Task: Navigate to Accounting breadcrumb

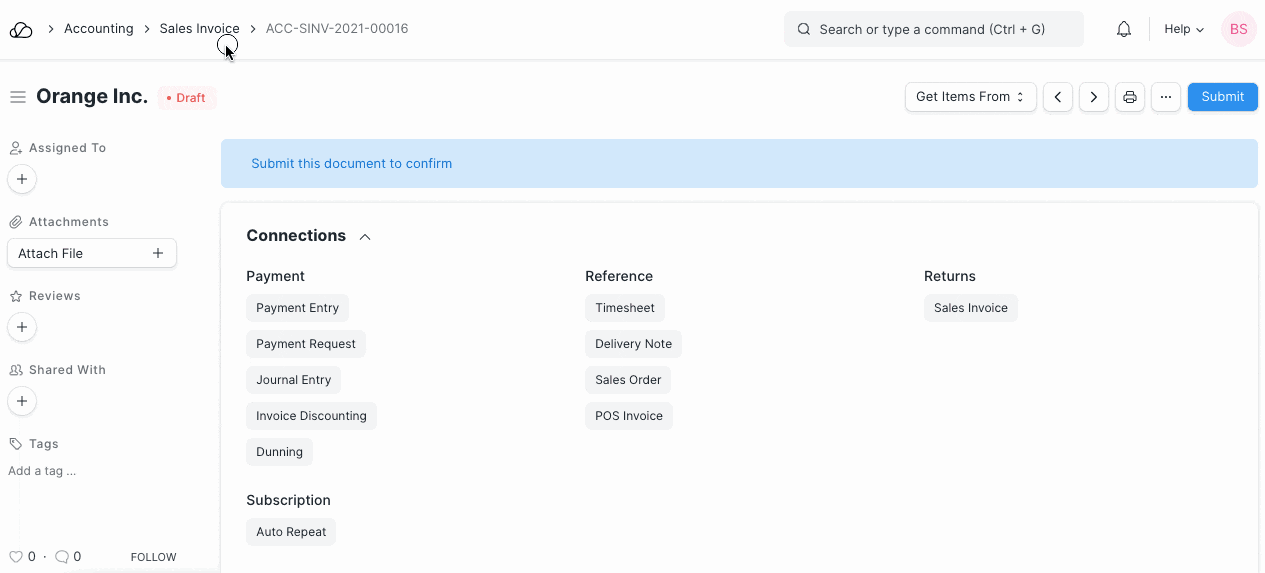Action: (98, 29)
